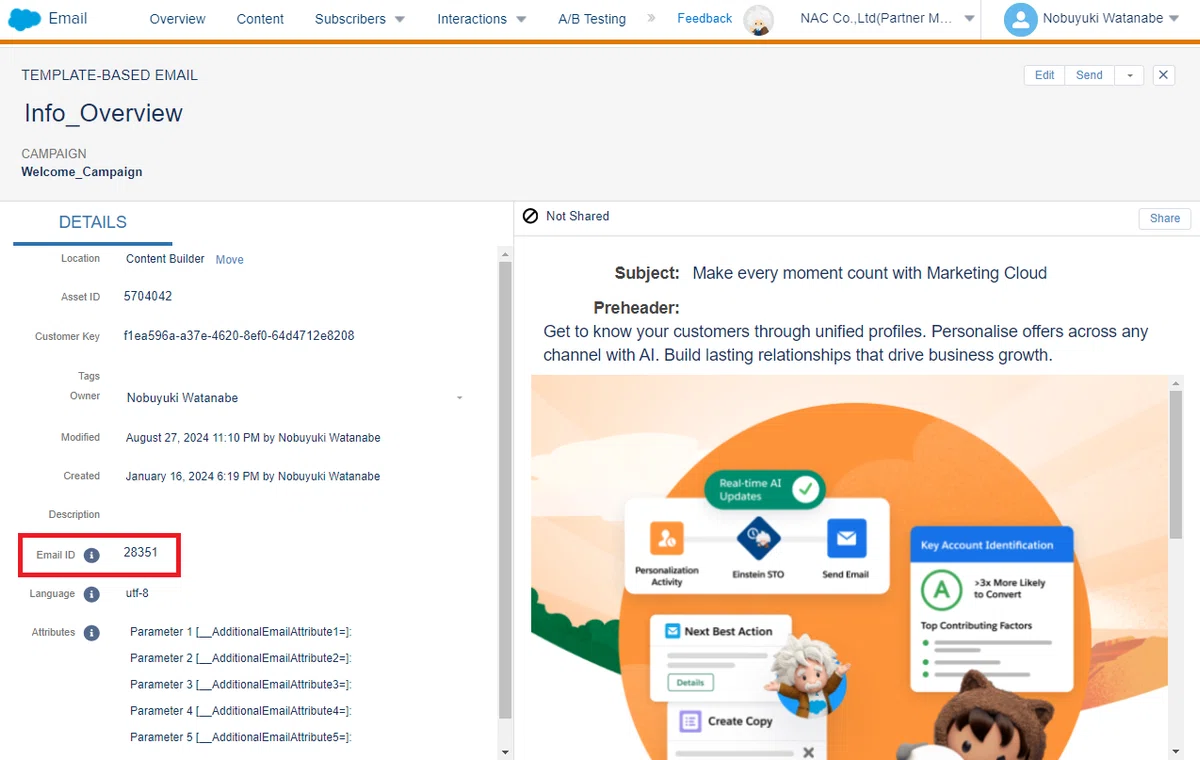Open the Einstein mascot icon near Feedback
This screenshot has width=1200, height=760.
(760, 21)
